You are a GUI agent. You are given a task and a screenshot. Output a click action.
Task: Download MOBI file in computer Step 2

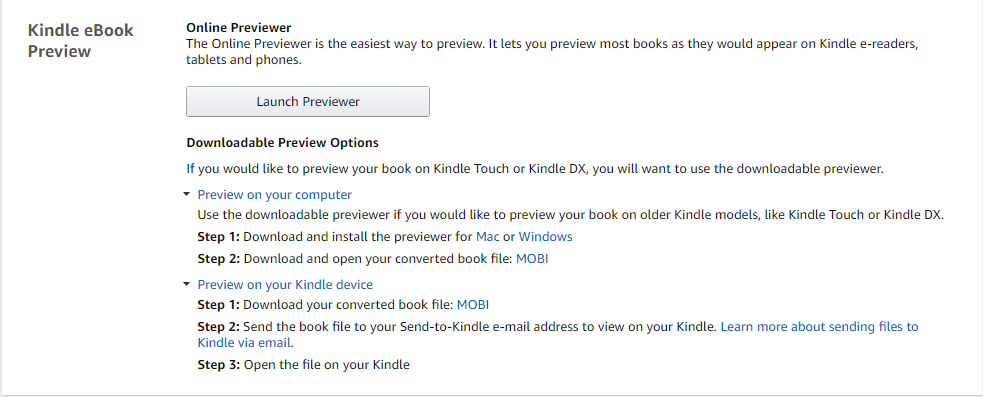532,259
